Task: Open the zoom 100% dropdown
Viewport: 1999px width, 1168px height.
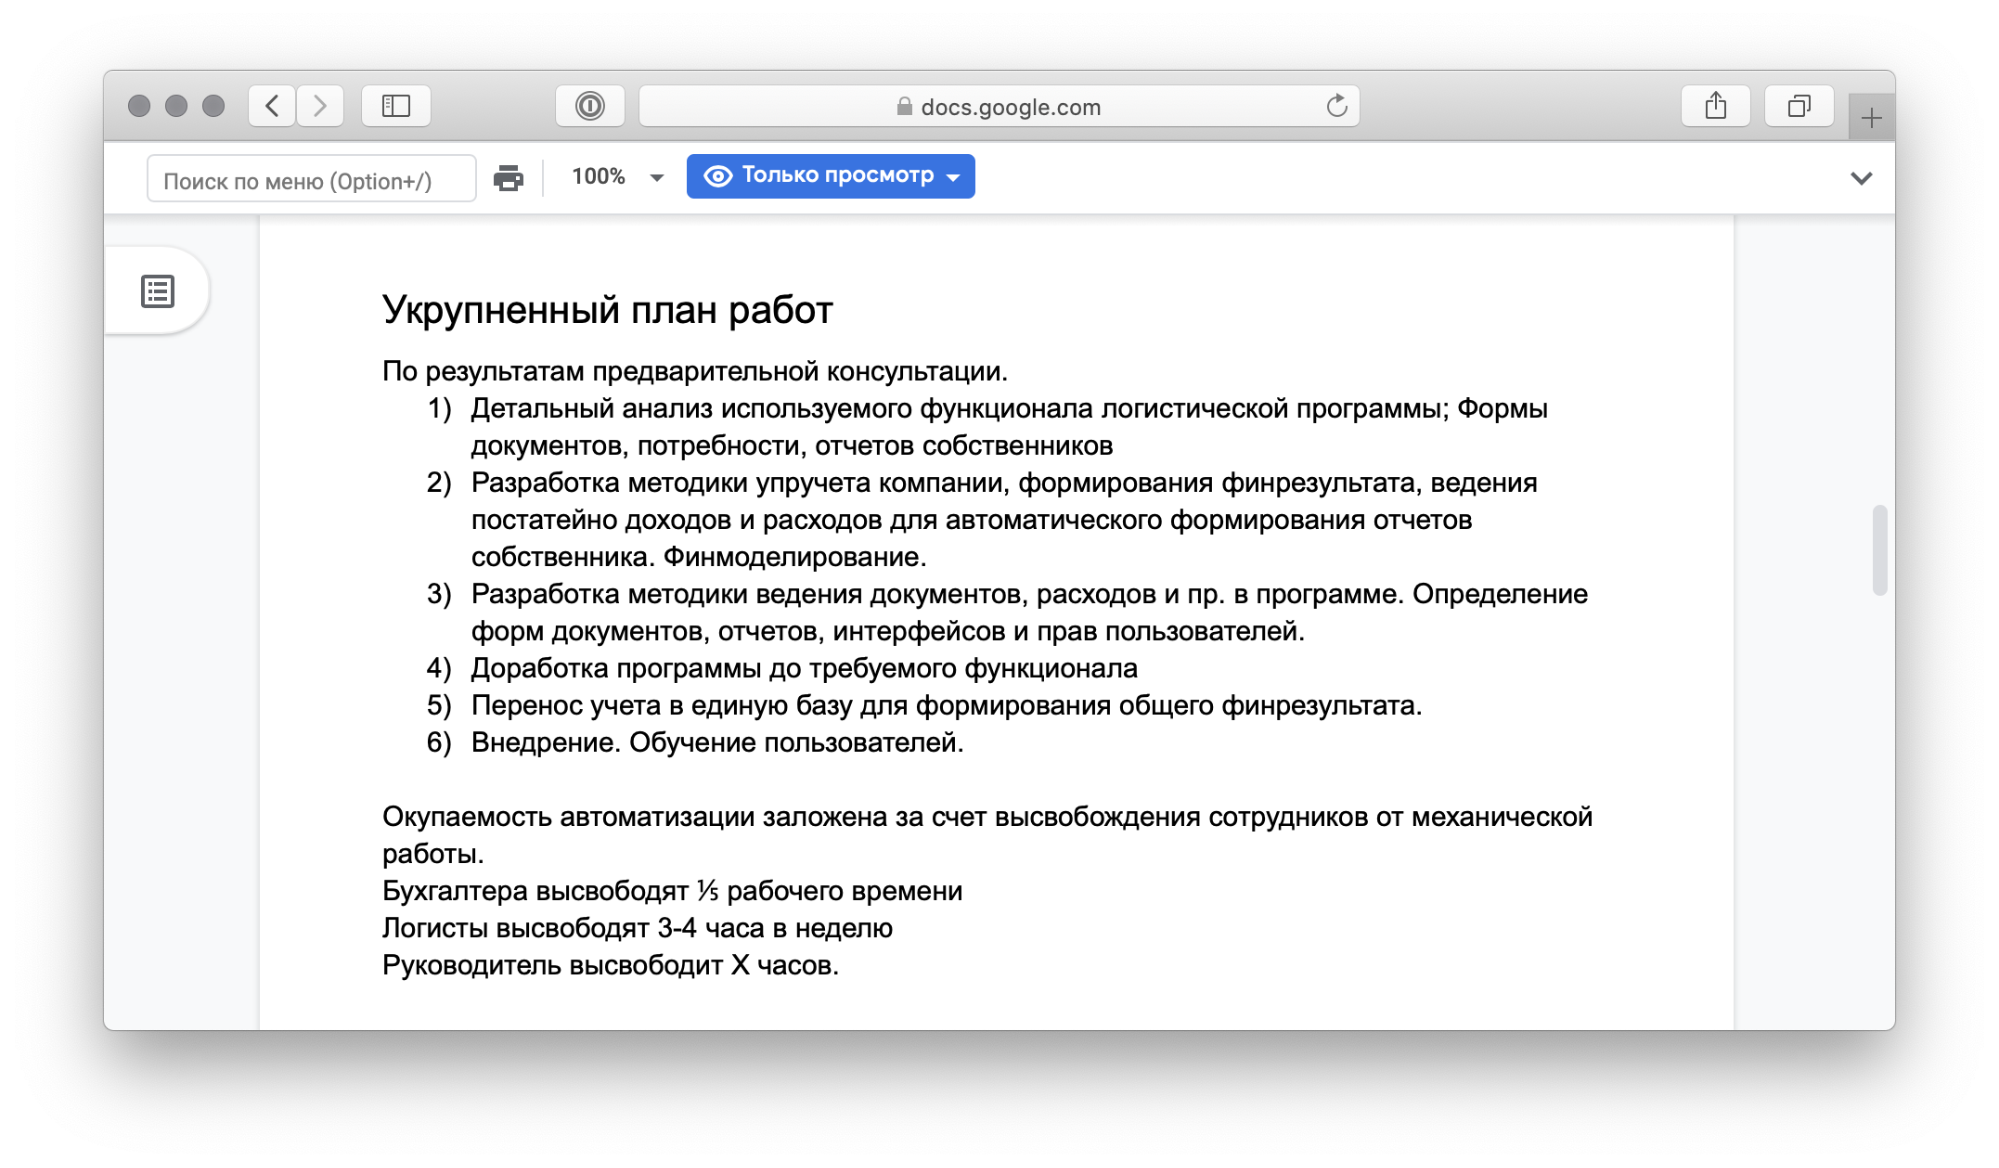Action: 617,177
